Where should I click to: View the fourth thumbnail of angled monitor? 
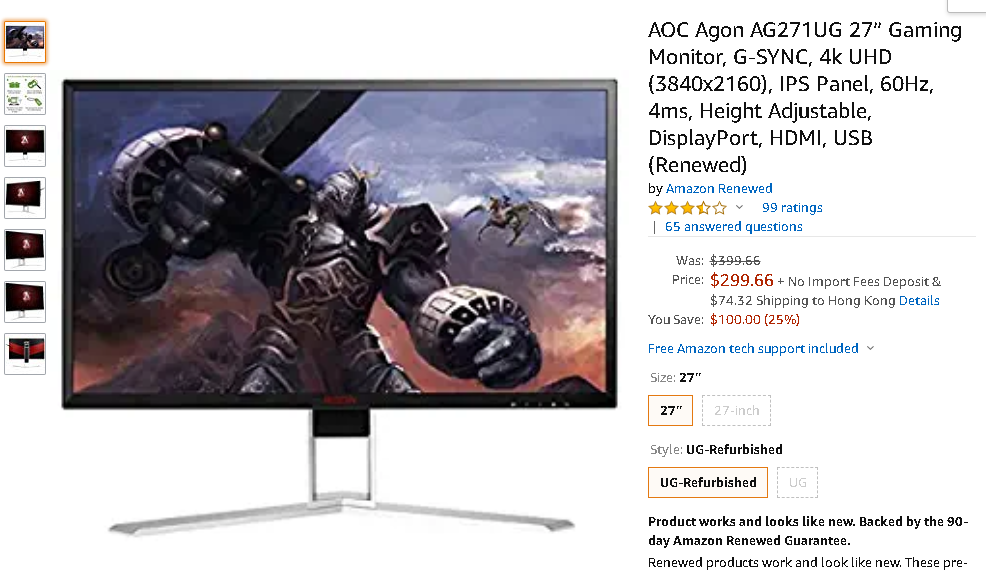pos(25,198)
